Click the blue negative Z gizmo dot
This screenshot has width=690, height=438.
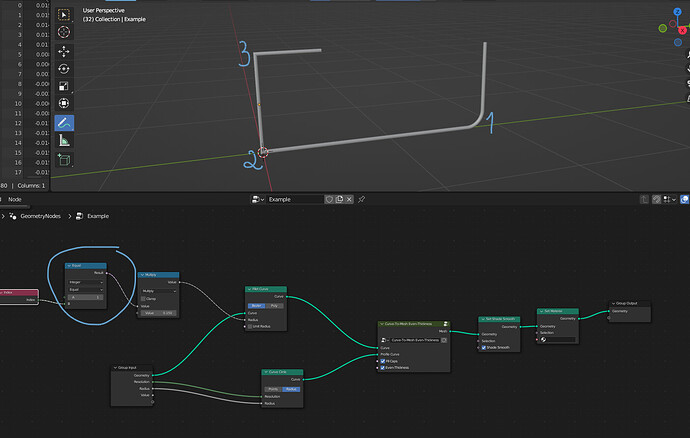click(678, 42)
